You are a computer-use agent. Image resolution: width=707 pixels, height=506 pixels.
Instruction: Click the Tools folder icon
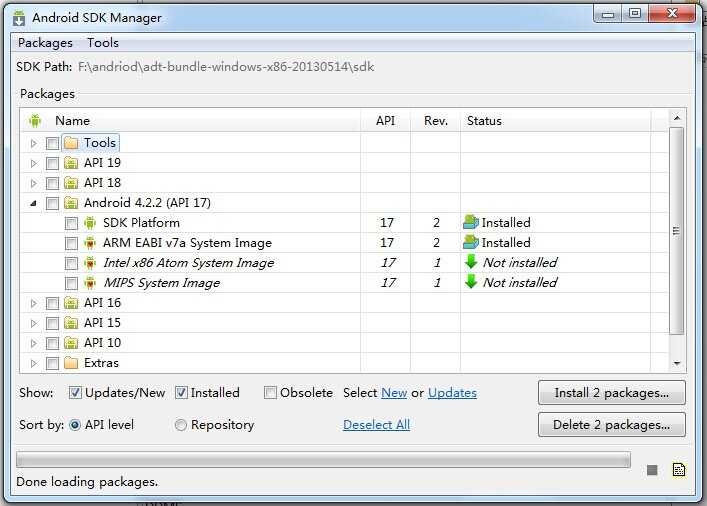[71, 143]
